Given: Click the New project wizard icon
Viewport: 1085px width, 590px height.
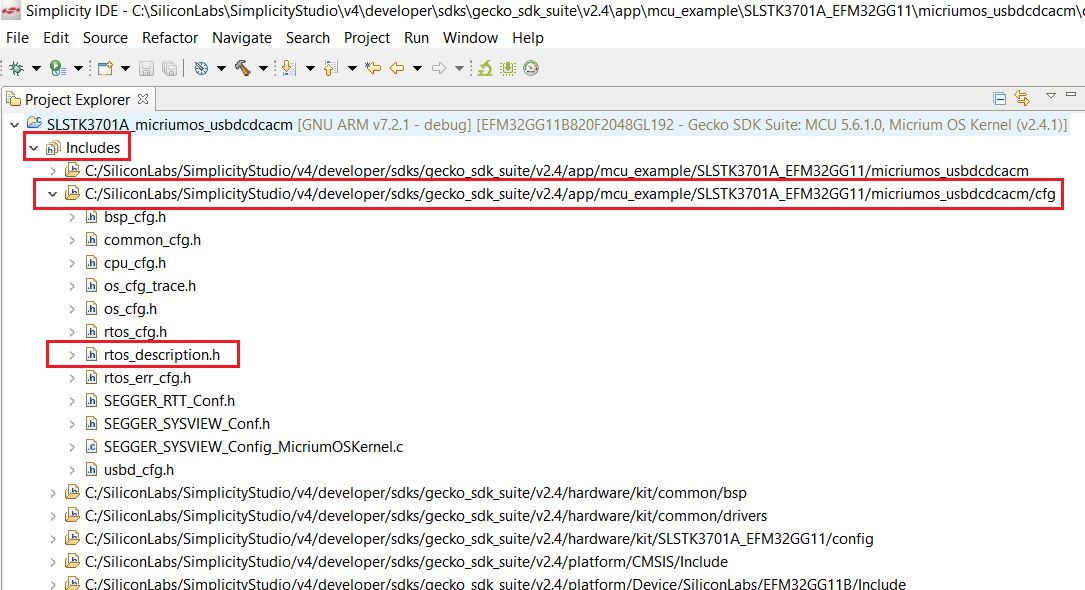Looking at the screenshot, I should tap(102, 68).
